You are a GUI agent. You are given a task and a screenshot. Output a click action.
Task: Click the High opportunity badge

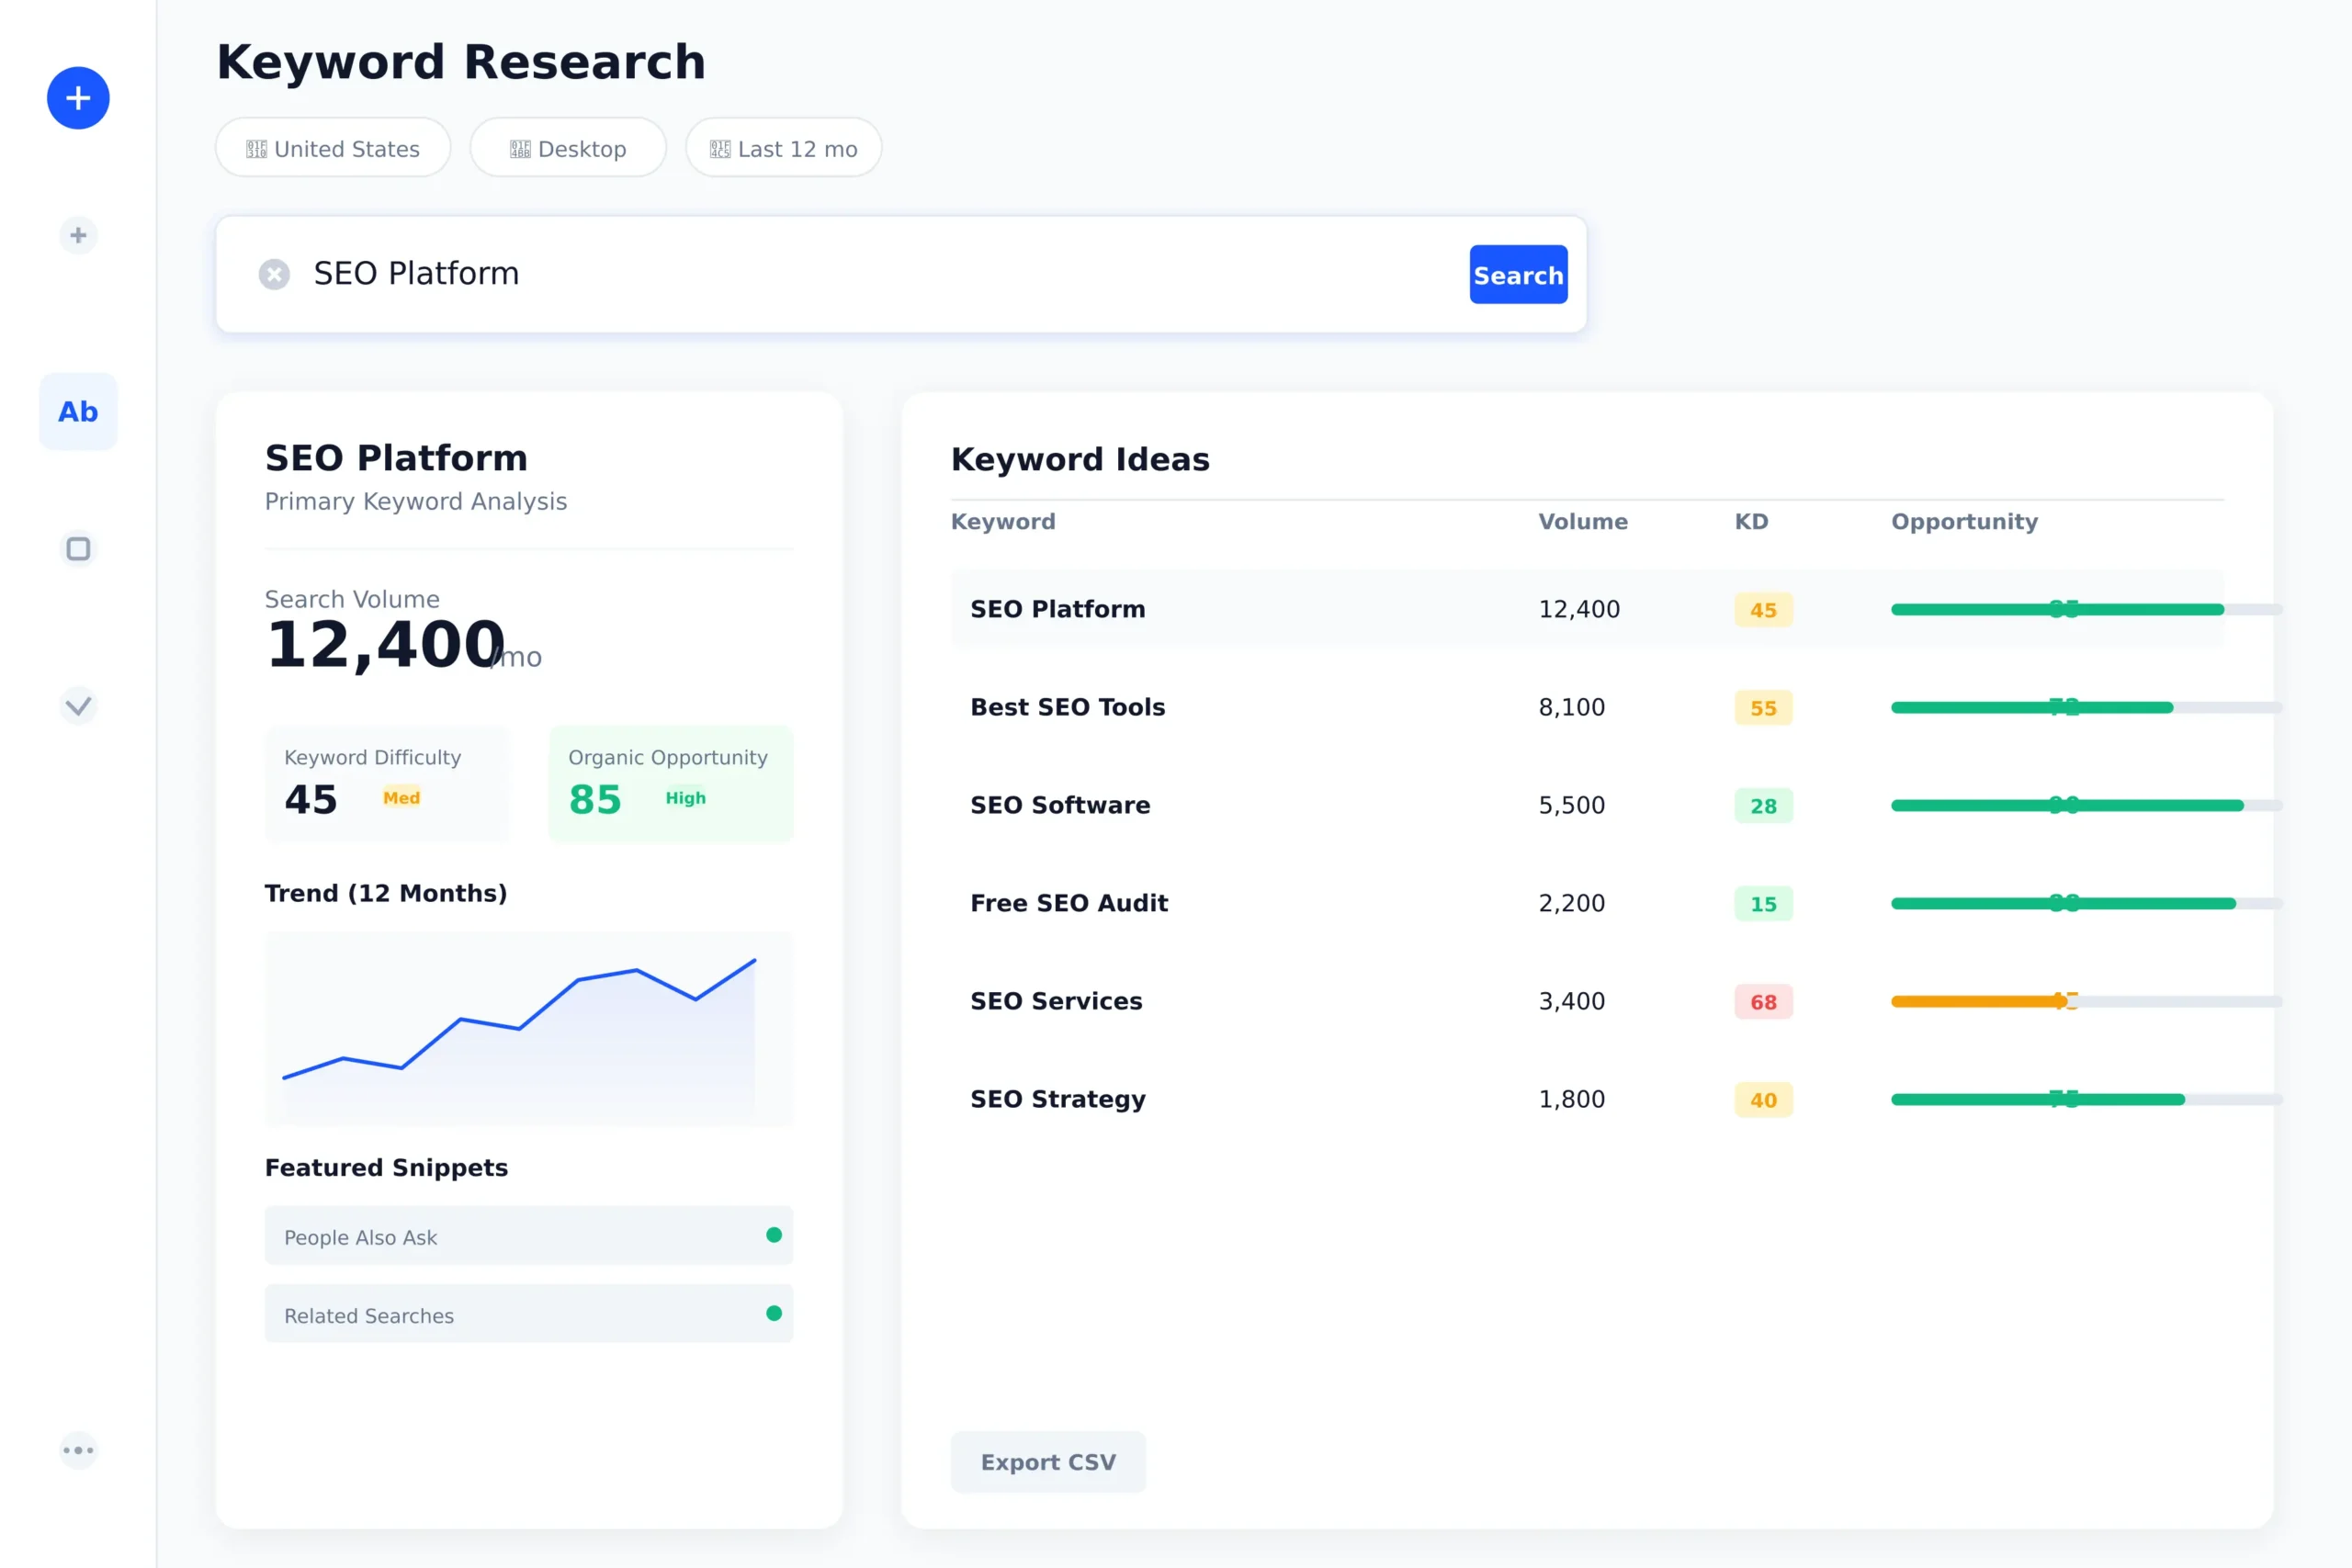pyautogui.click(x=686, y=797)
